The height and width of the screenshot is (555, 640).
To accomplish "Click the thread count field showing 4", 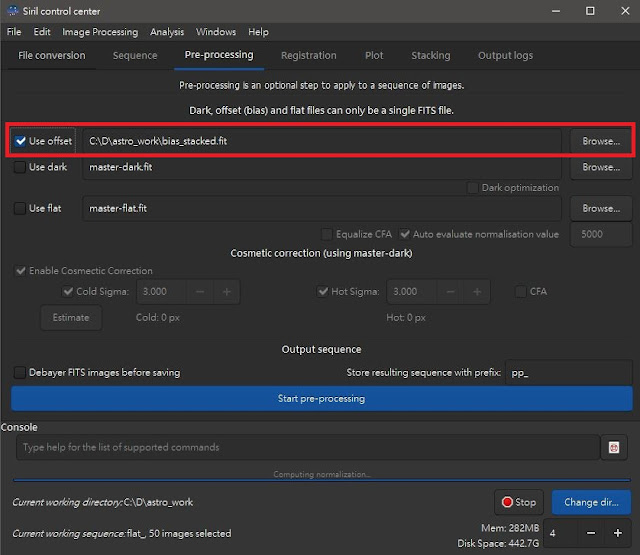I will pos(561,533).
